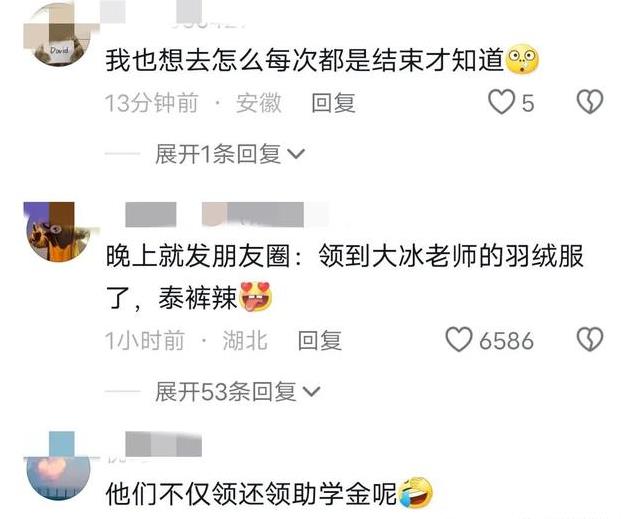The width and height of the screenshot is (636, 519).
Task: Select the comment about 大冰老师的羽绒服
Action: (344, 277)
